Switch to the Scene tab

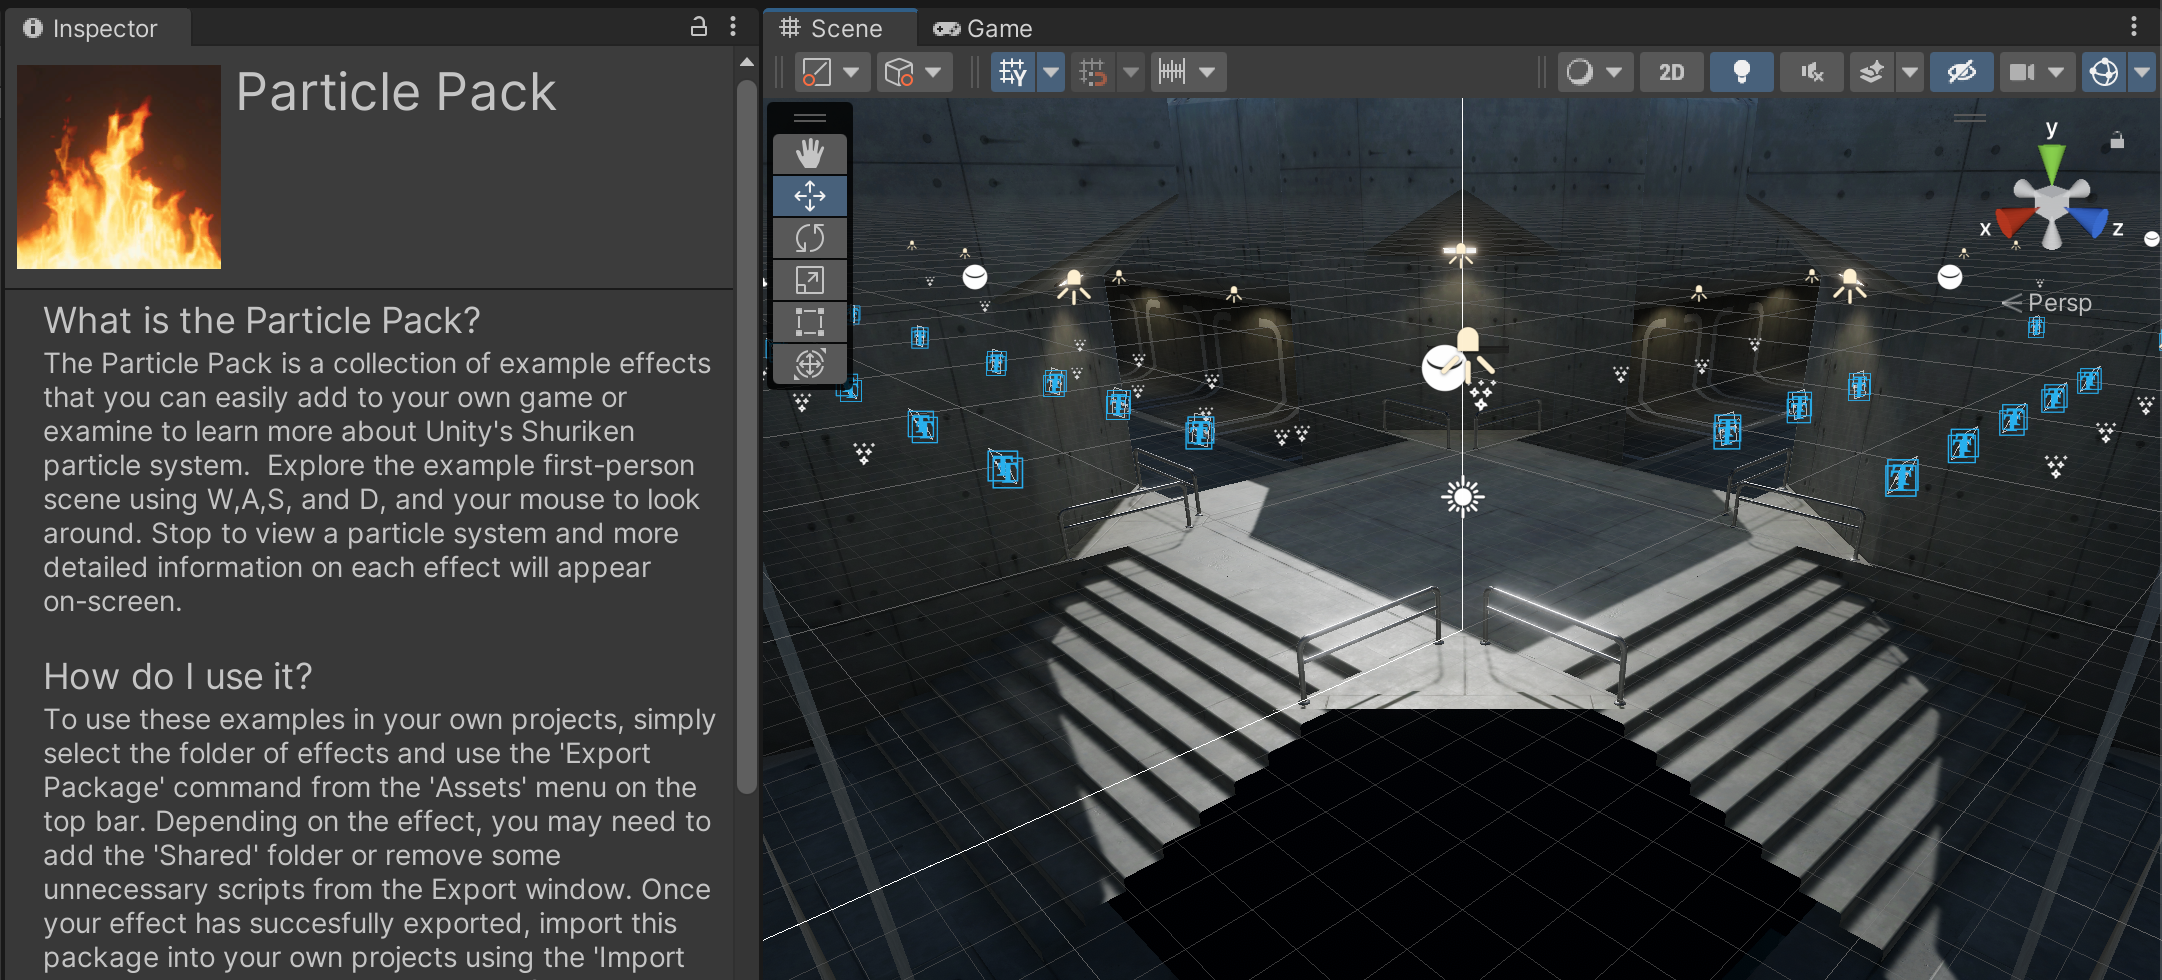(832, 28)
